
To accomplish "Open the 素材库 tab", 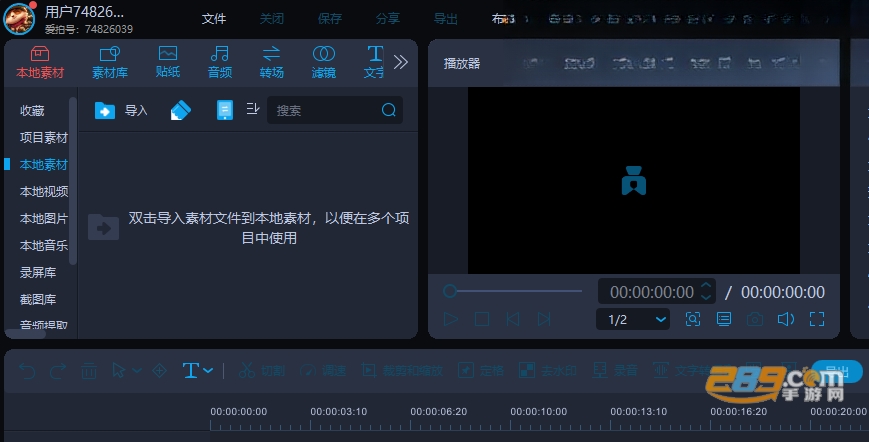I will point(110,63).
